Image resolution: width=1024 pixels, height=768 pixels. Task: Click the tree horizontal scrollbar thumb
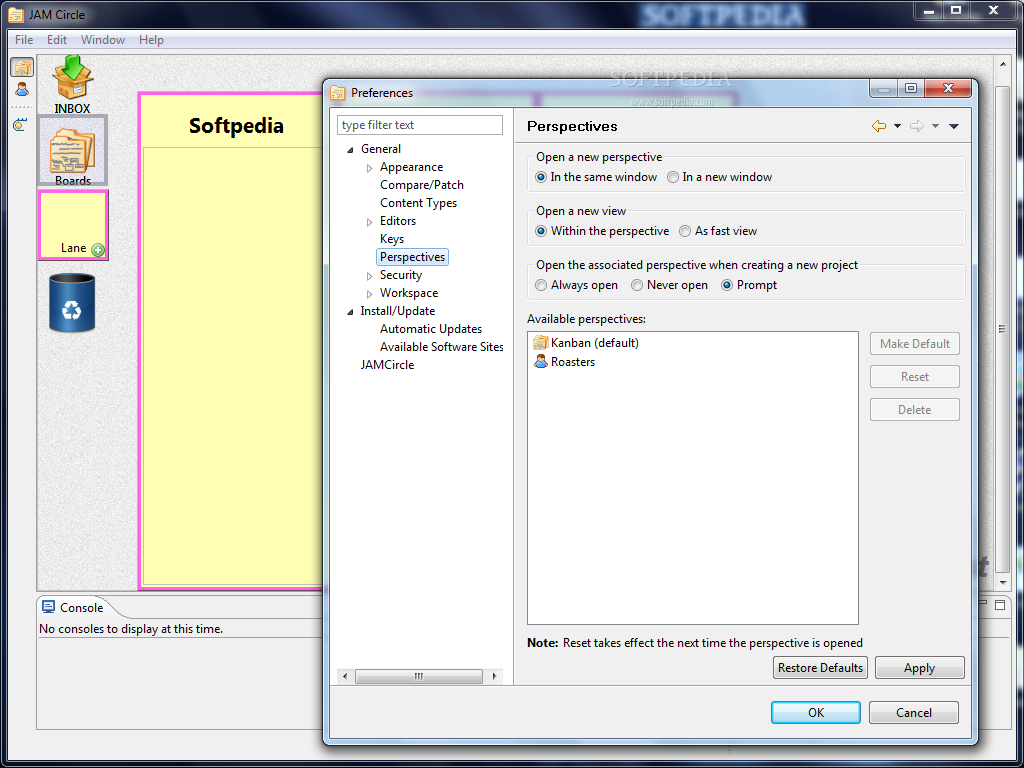point(419,676)
